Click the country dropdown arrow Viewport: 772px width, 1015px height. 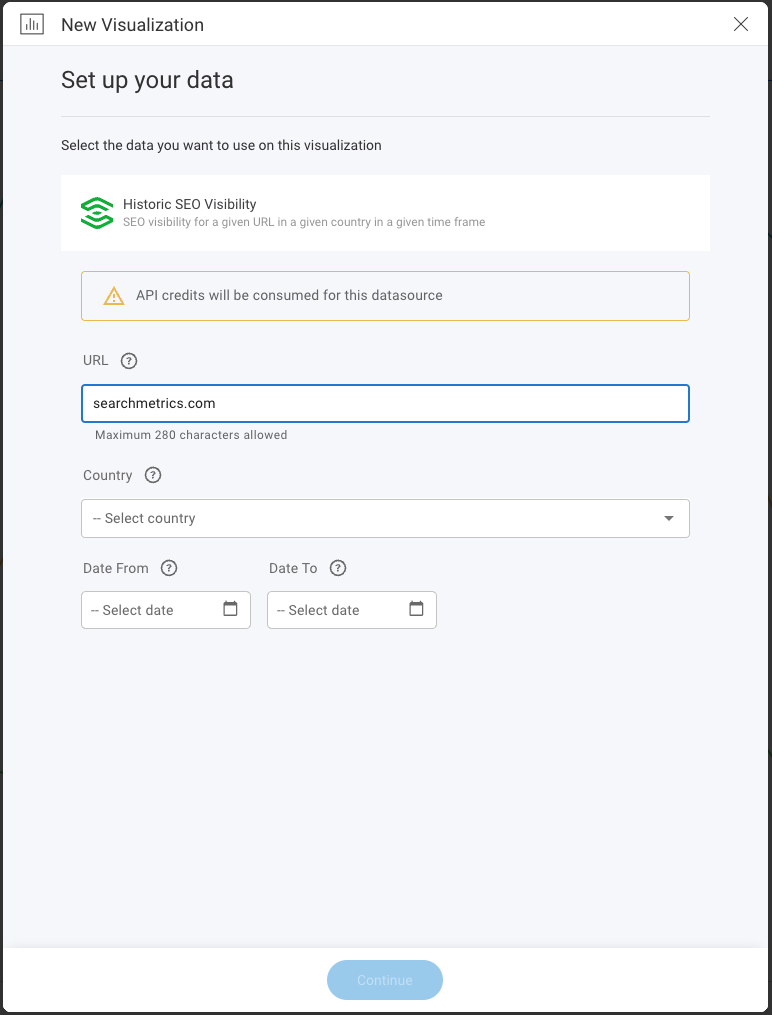pyautogui.click(x=669, y=519)
